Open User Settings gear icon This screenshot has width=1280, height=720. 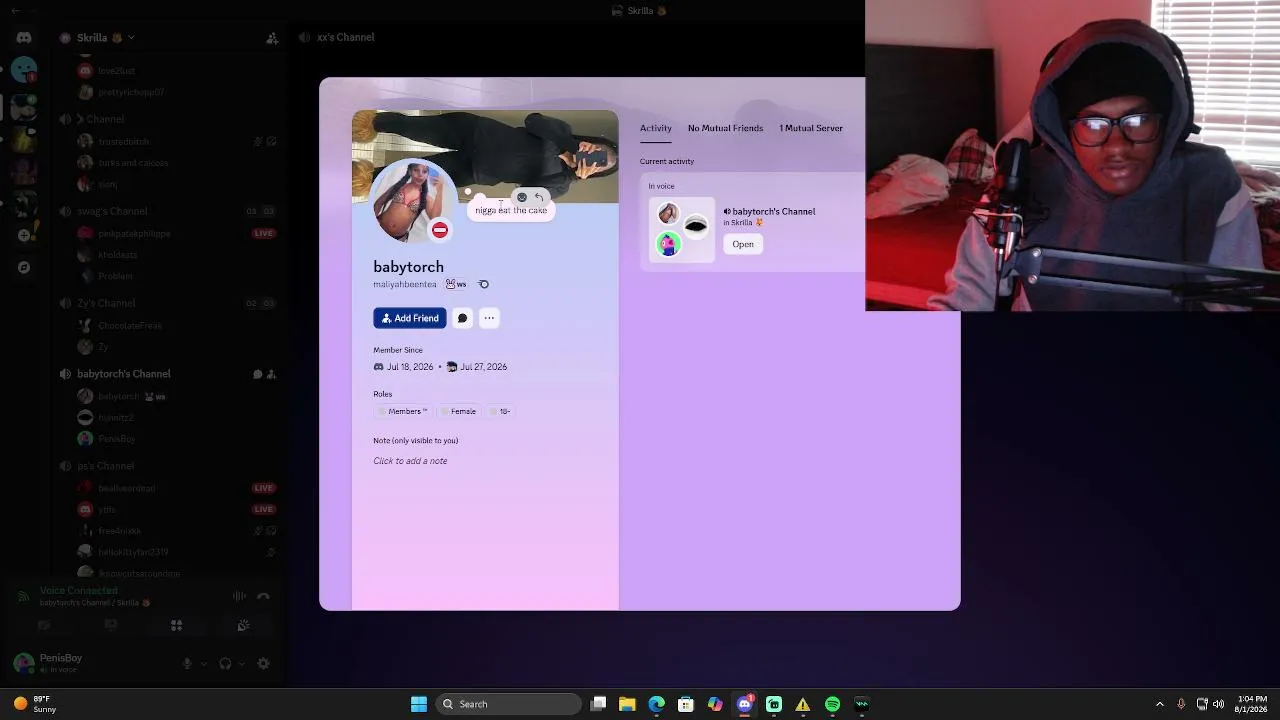(264, 663)
